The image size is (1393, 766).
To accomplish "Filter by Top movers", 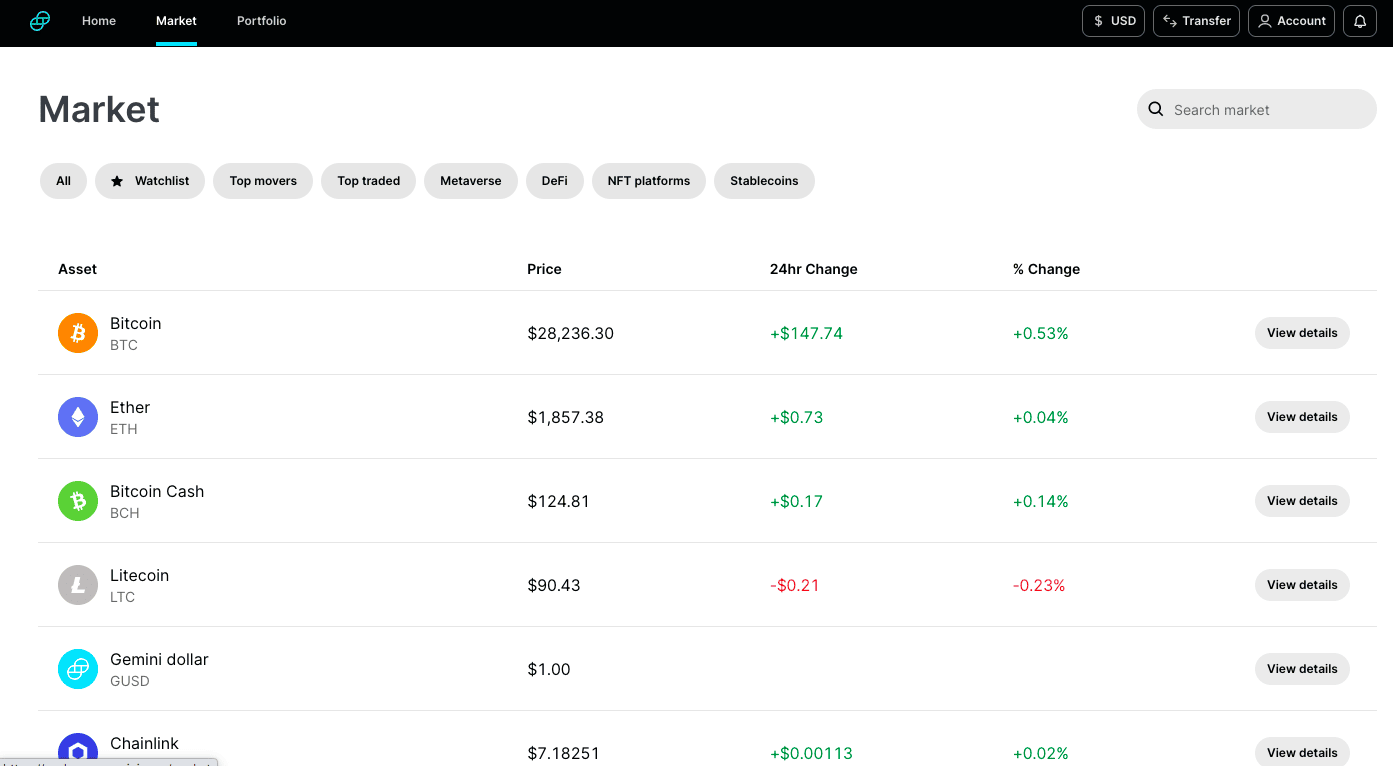I will [263, 181].
